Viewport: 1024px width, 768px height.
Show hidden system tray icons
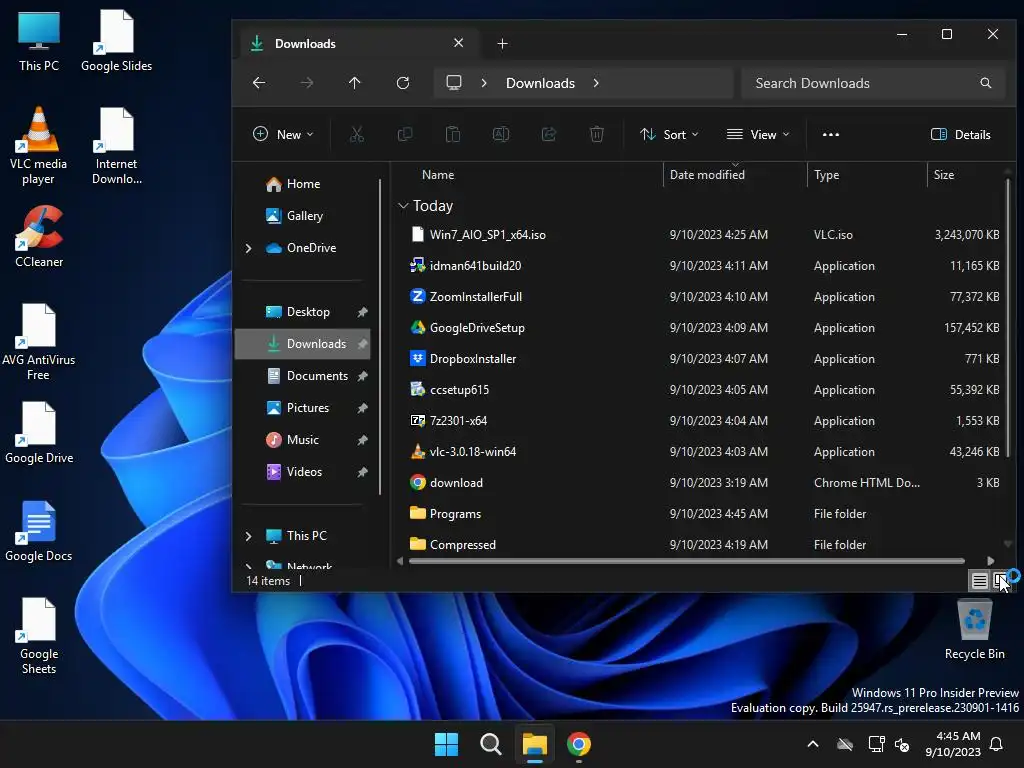click(813, 744)
